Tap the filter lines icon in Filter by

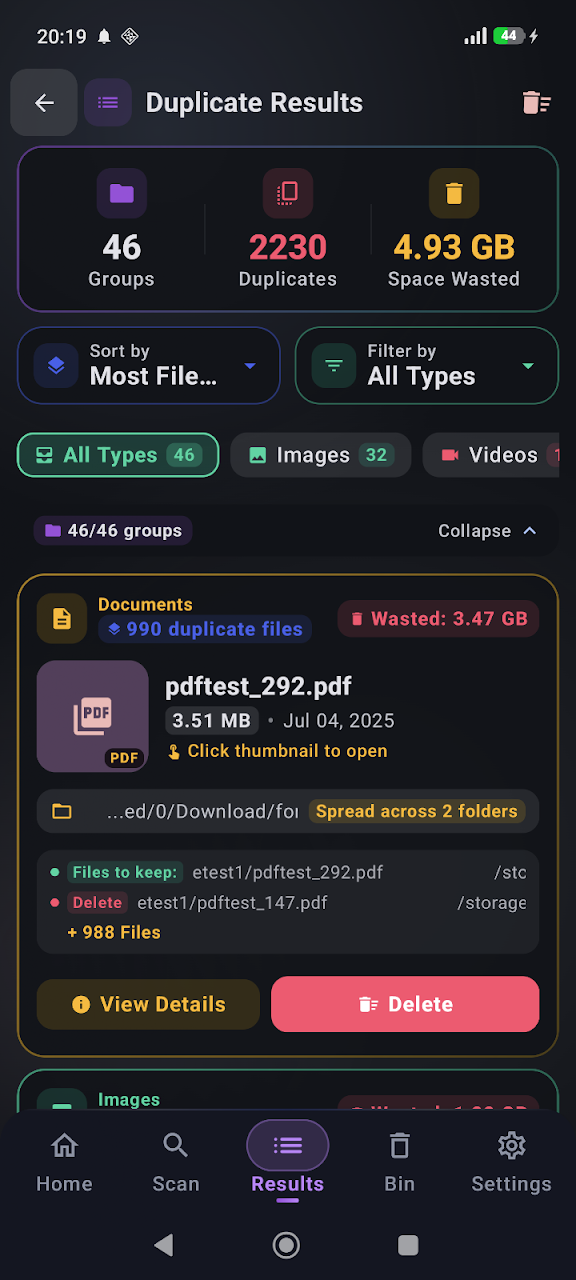tap(334, 366)
